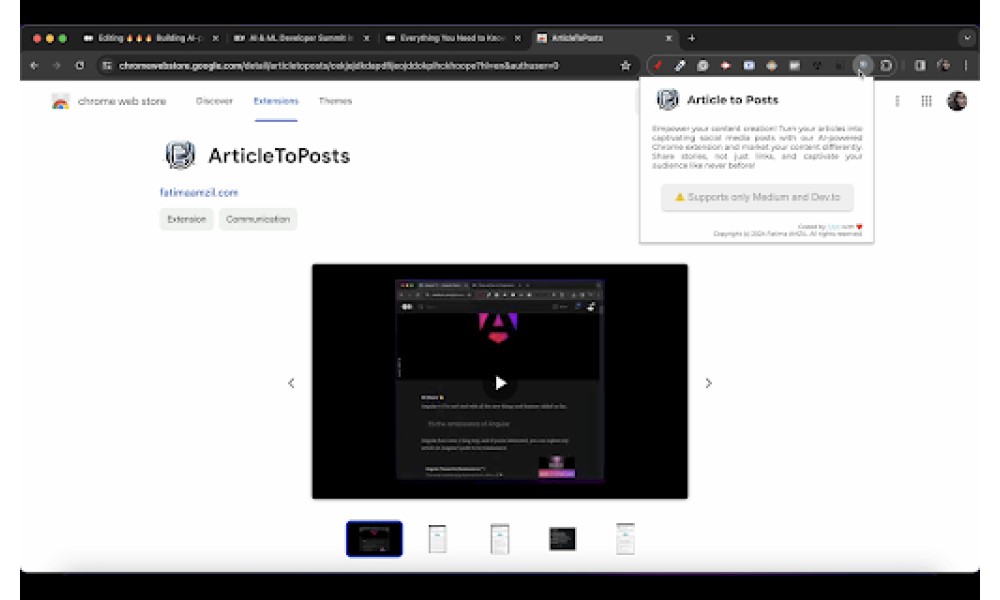1000x600 pixels.
Task: Click the pencil-shaped extension icon in toolbar
Action: [x=680, y=65]
